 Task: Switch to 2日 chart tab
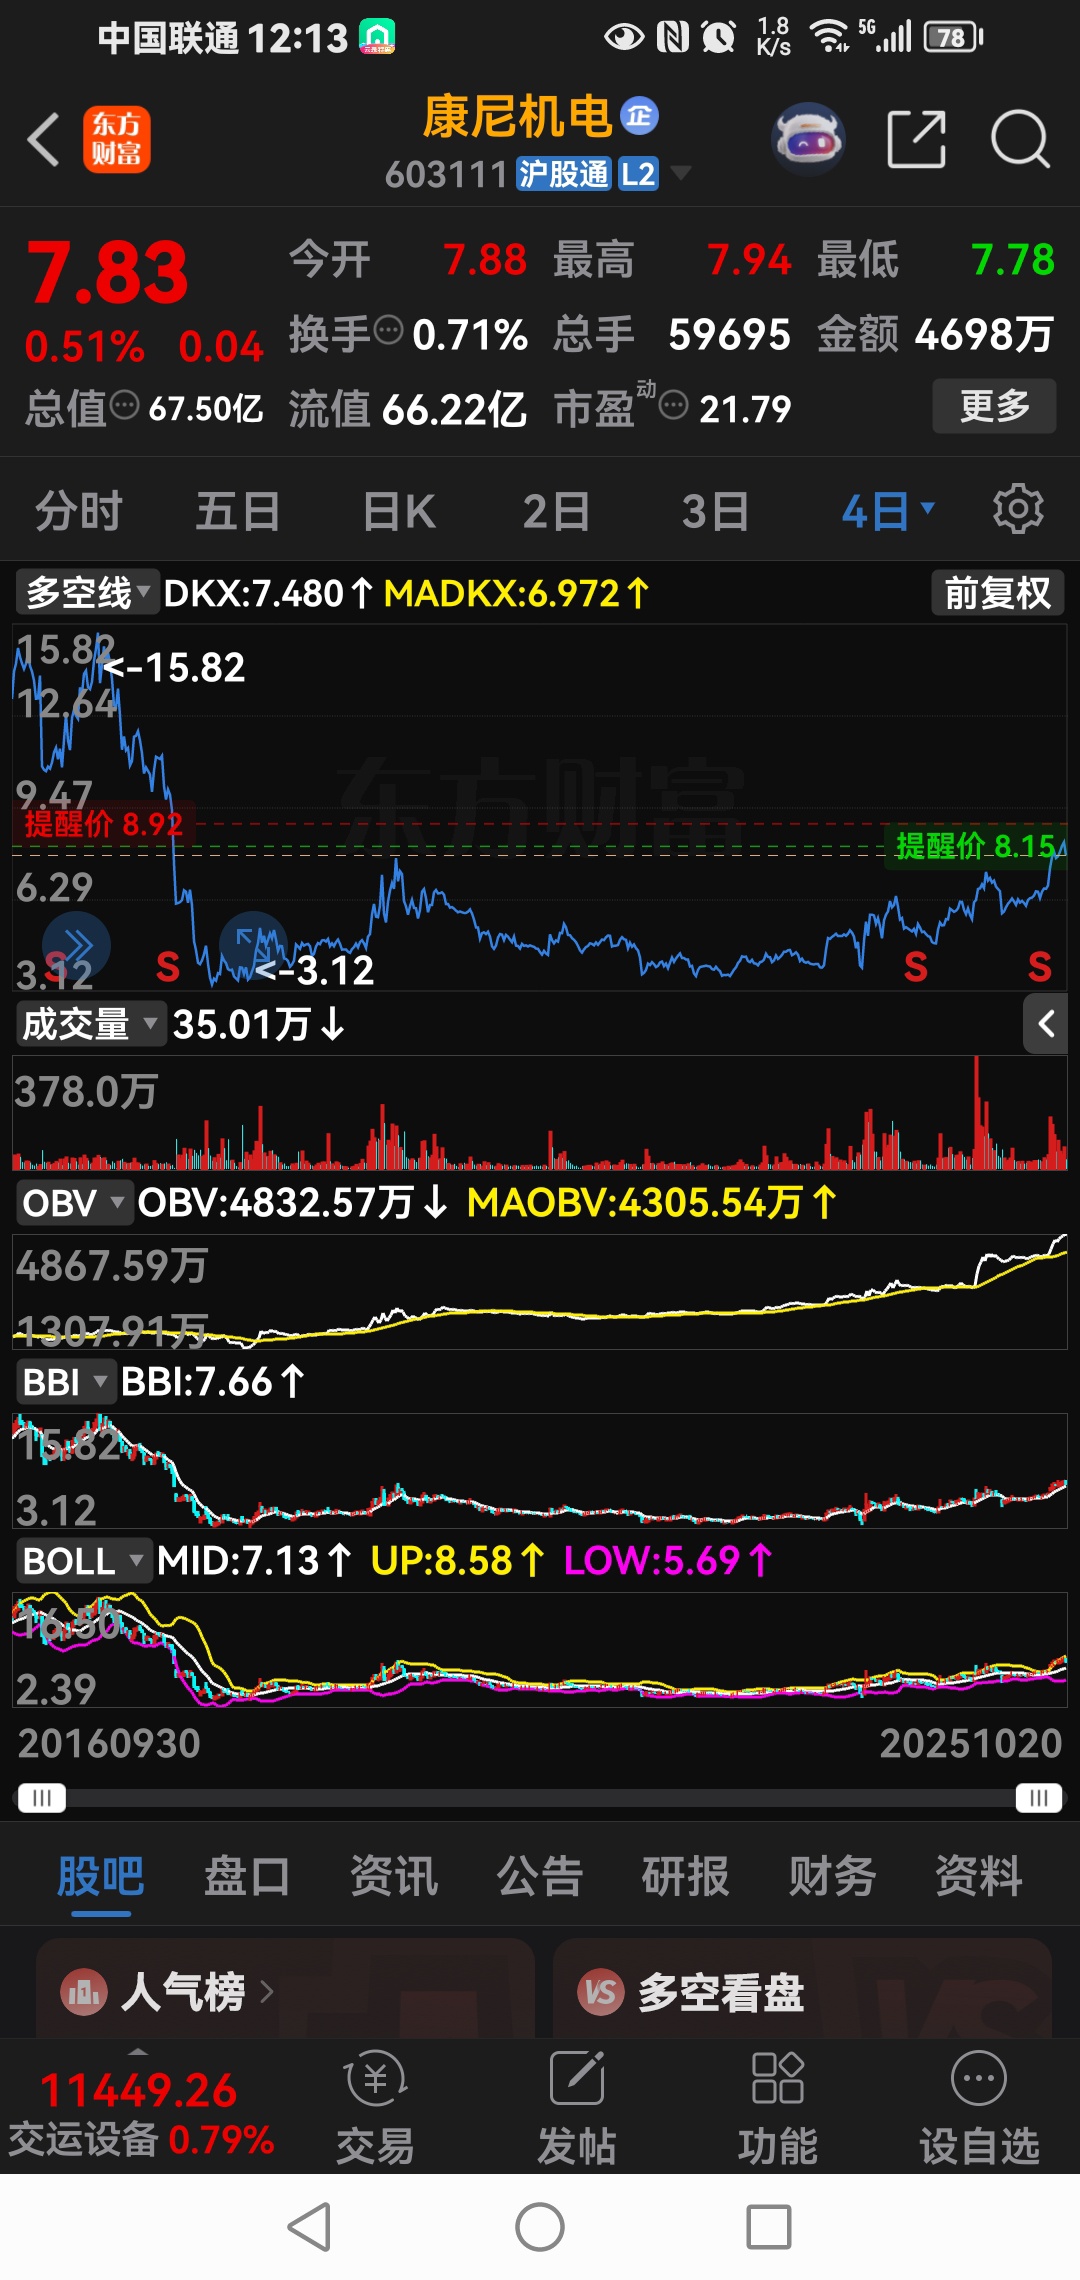point(556,511)
